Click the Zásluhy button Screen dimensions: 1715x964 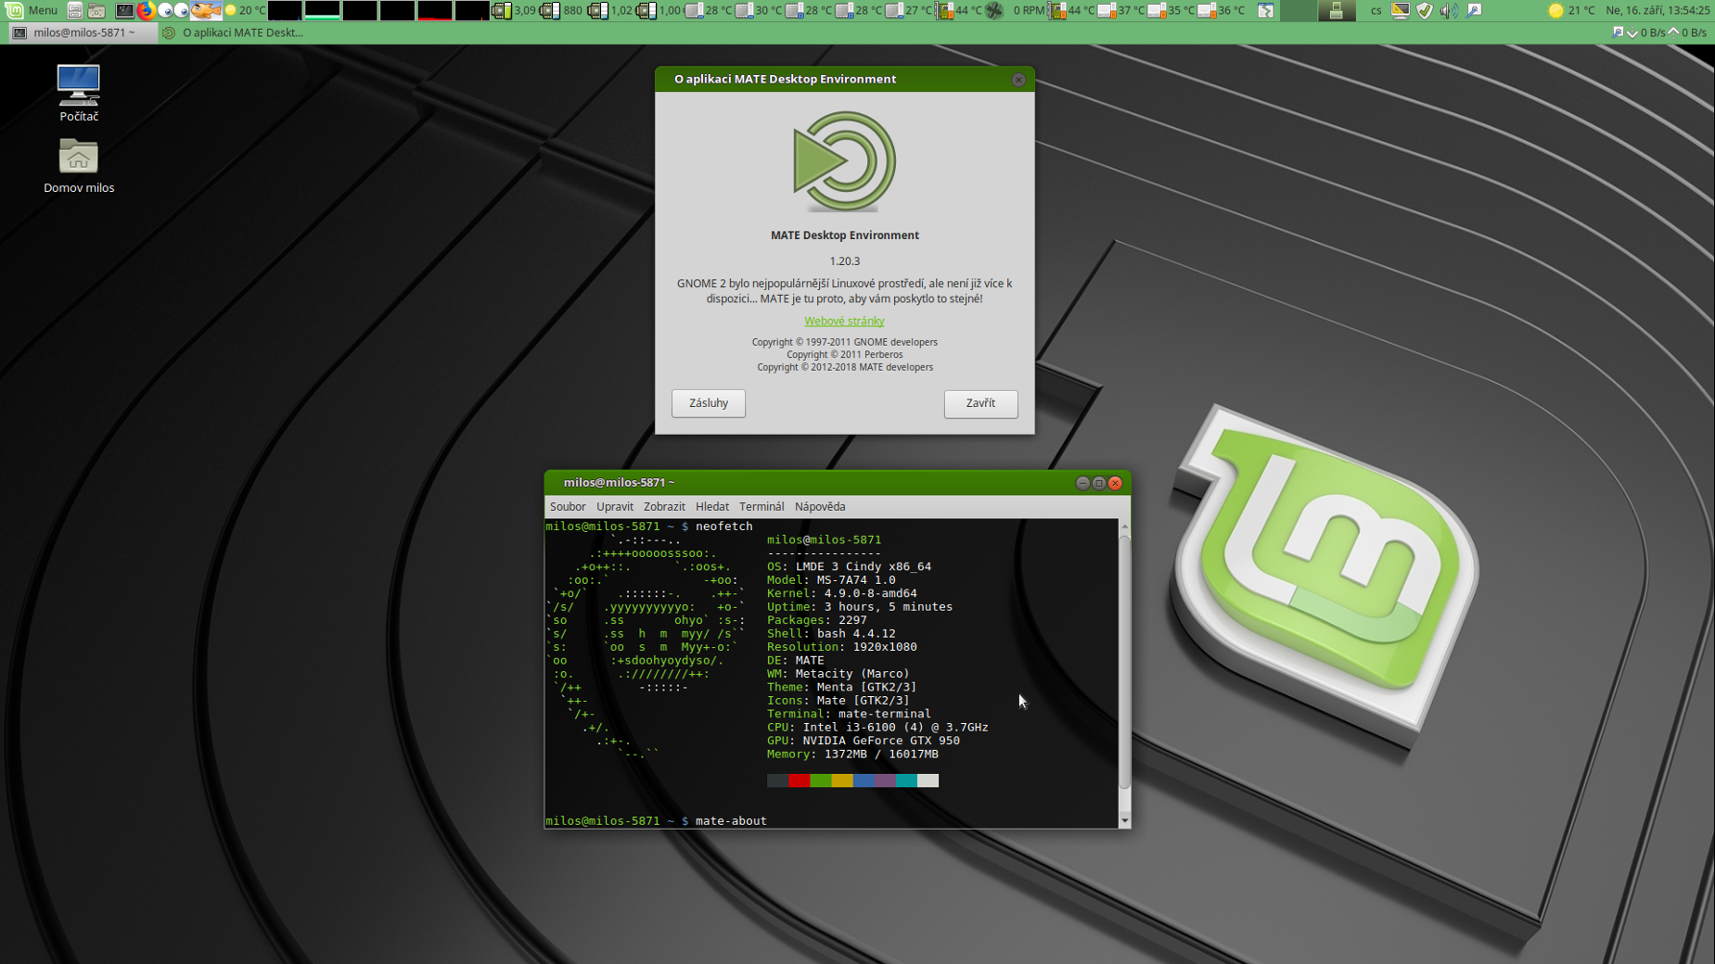(x=708, y=403)
